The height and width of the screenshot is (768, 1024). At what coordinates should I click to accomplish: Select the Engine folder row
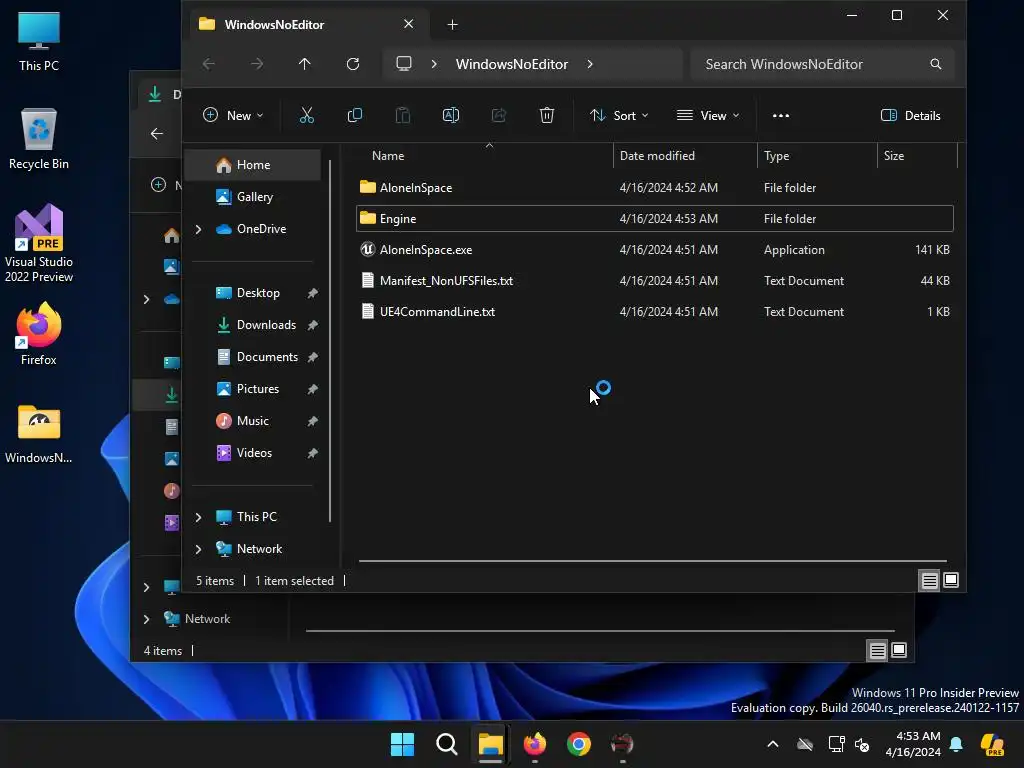coord(655,218)
